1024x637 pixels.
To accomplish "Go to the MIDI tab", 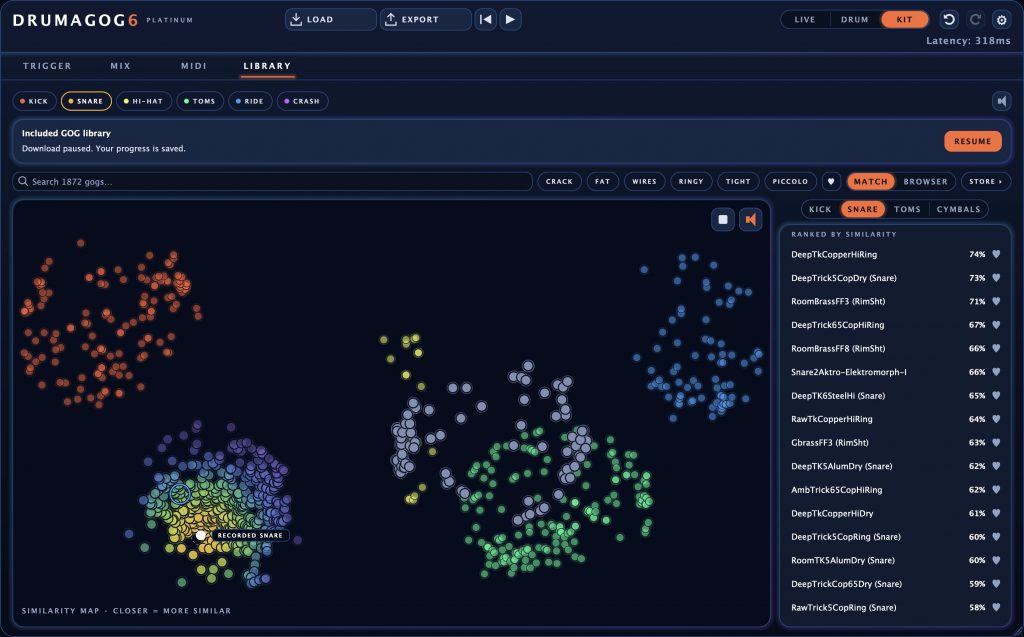I will tap(193, 66).
